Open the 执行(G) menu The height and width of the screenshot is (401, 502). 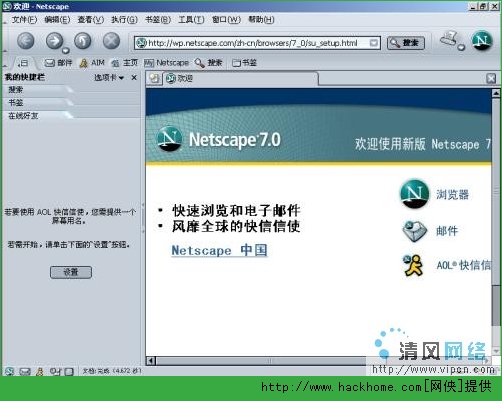(124, 20)
